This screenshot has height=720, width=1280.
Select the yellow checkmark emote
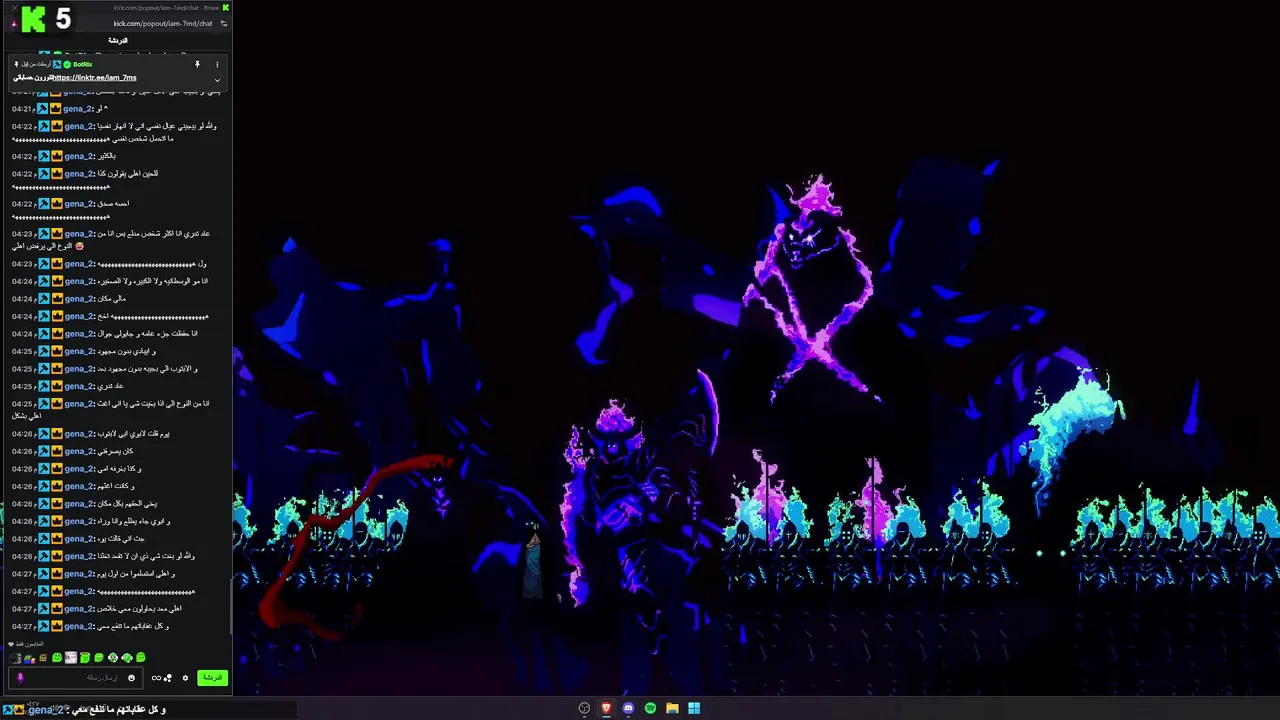43,658
